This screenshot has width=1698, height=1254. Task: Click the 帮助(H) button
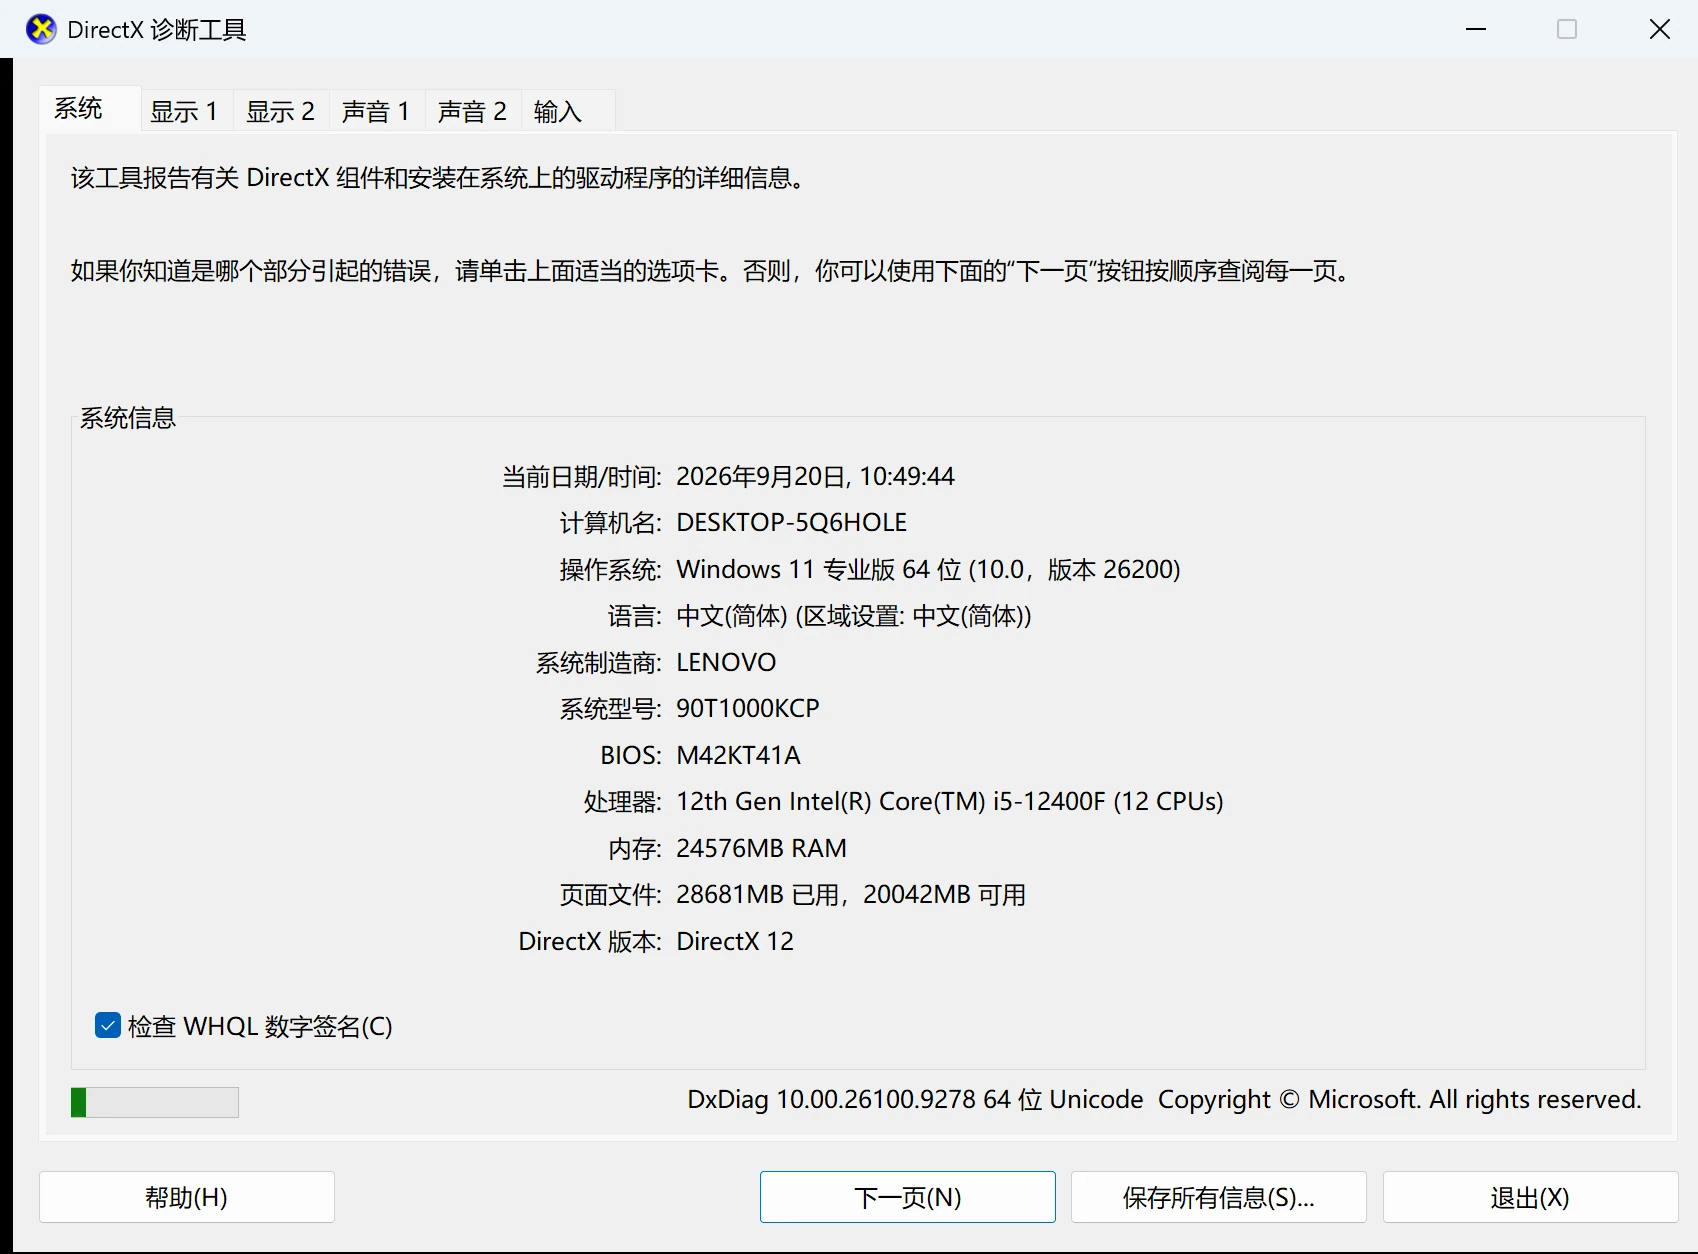coord(187,1197)
